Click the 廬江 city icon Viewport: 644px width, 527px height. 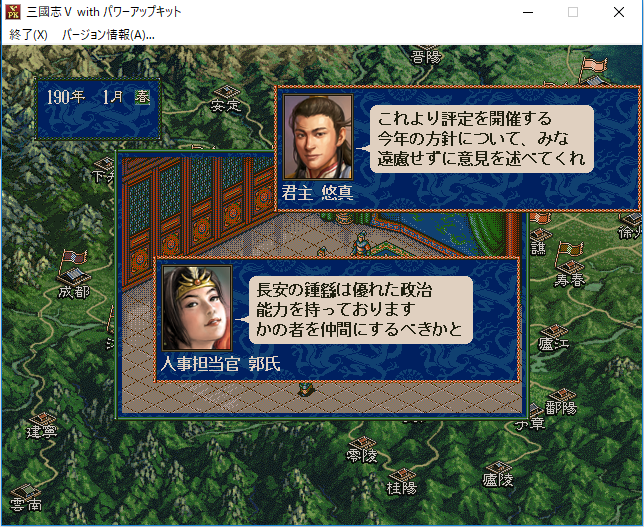coord(554,331)
